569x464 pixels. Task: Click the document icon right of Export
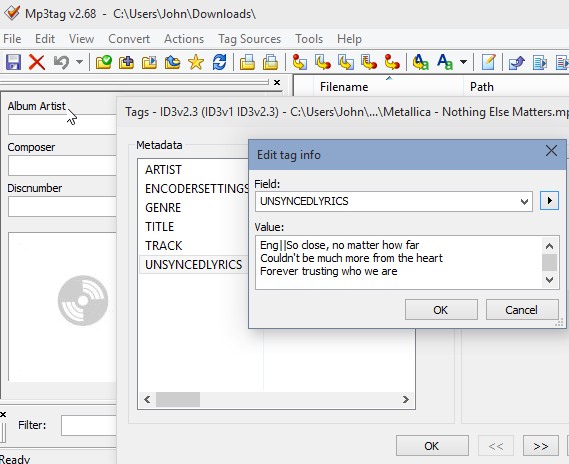pos(540,62)
